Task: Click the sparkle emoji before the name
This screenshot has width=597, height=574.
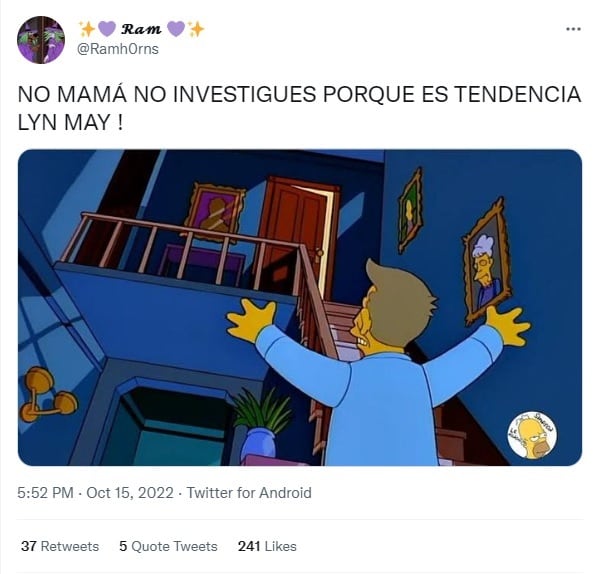Action: (x=86, y=29)
